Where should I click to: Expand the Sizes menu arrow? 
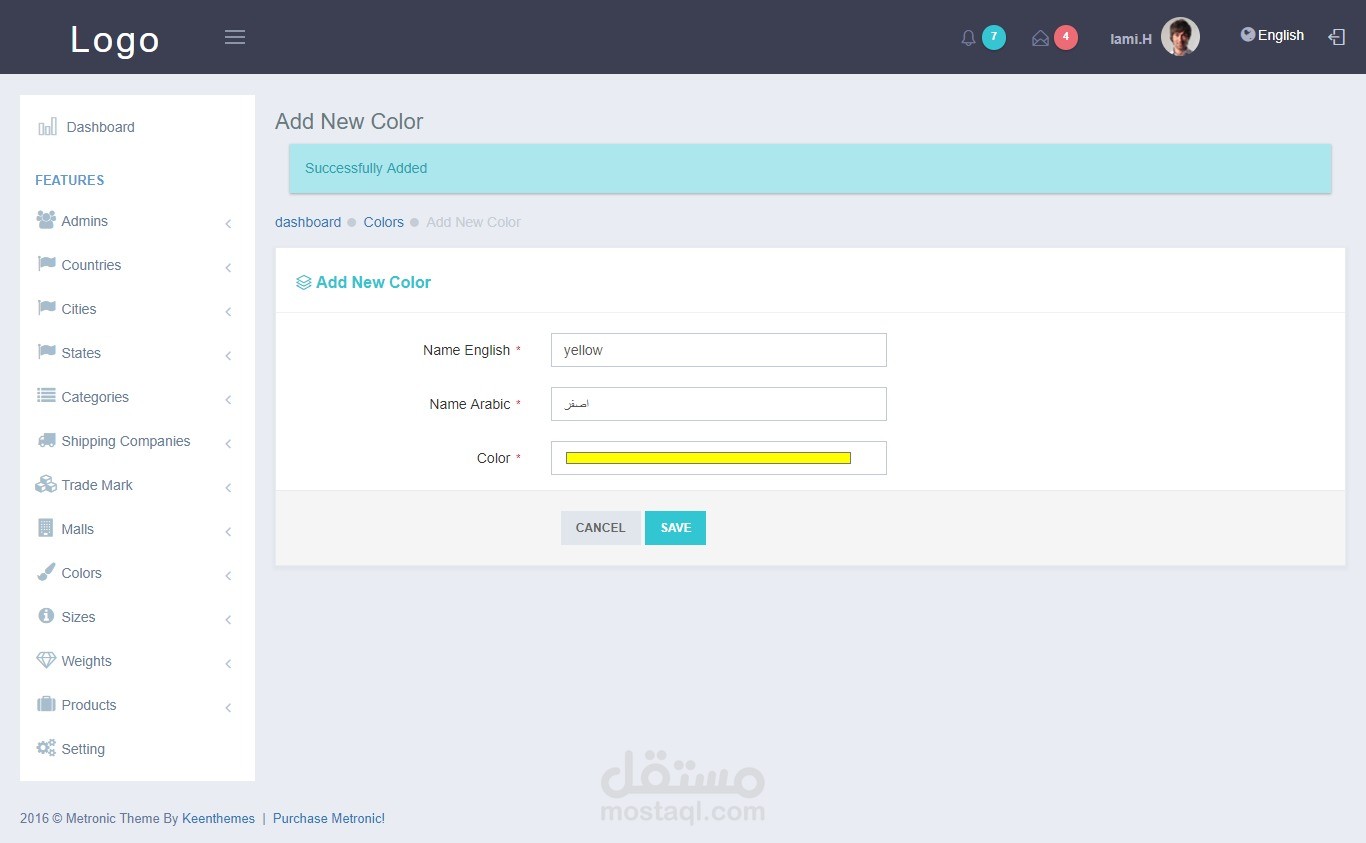(x=228, y=619)
